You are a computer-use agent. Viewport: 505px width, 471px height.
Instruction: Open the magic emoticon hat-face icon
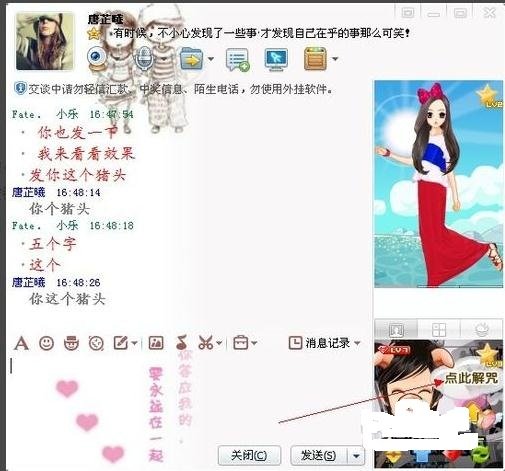coord(71,343)
